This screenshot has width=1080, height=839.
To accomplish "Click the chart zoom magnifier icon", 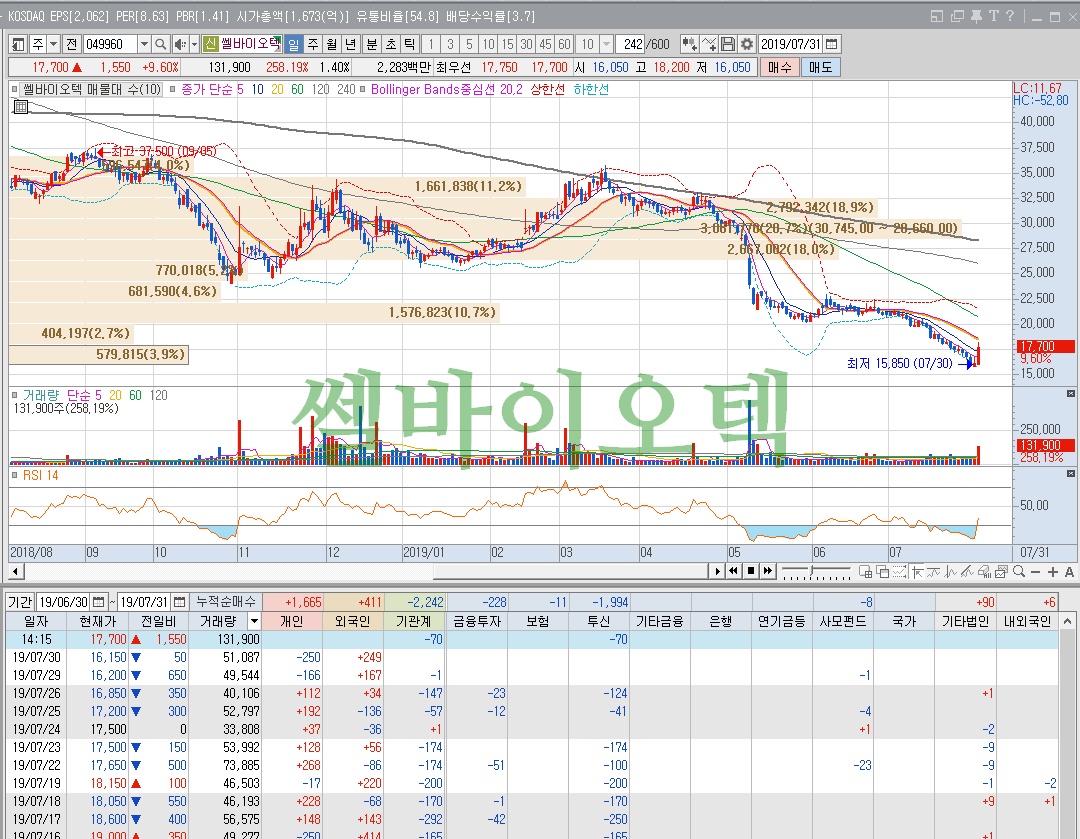I will point(1019,571).
